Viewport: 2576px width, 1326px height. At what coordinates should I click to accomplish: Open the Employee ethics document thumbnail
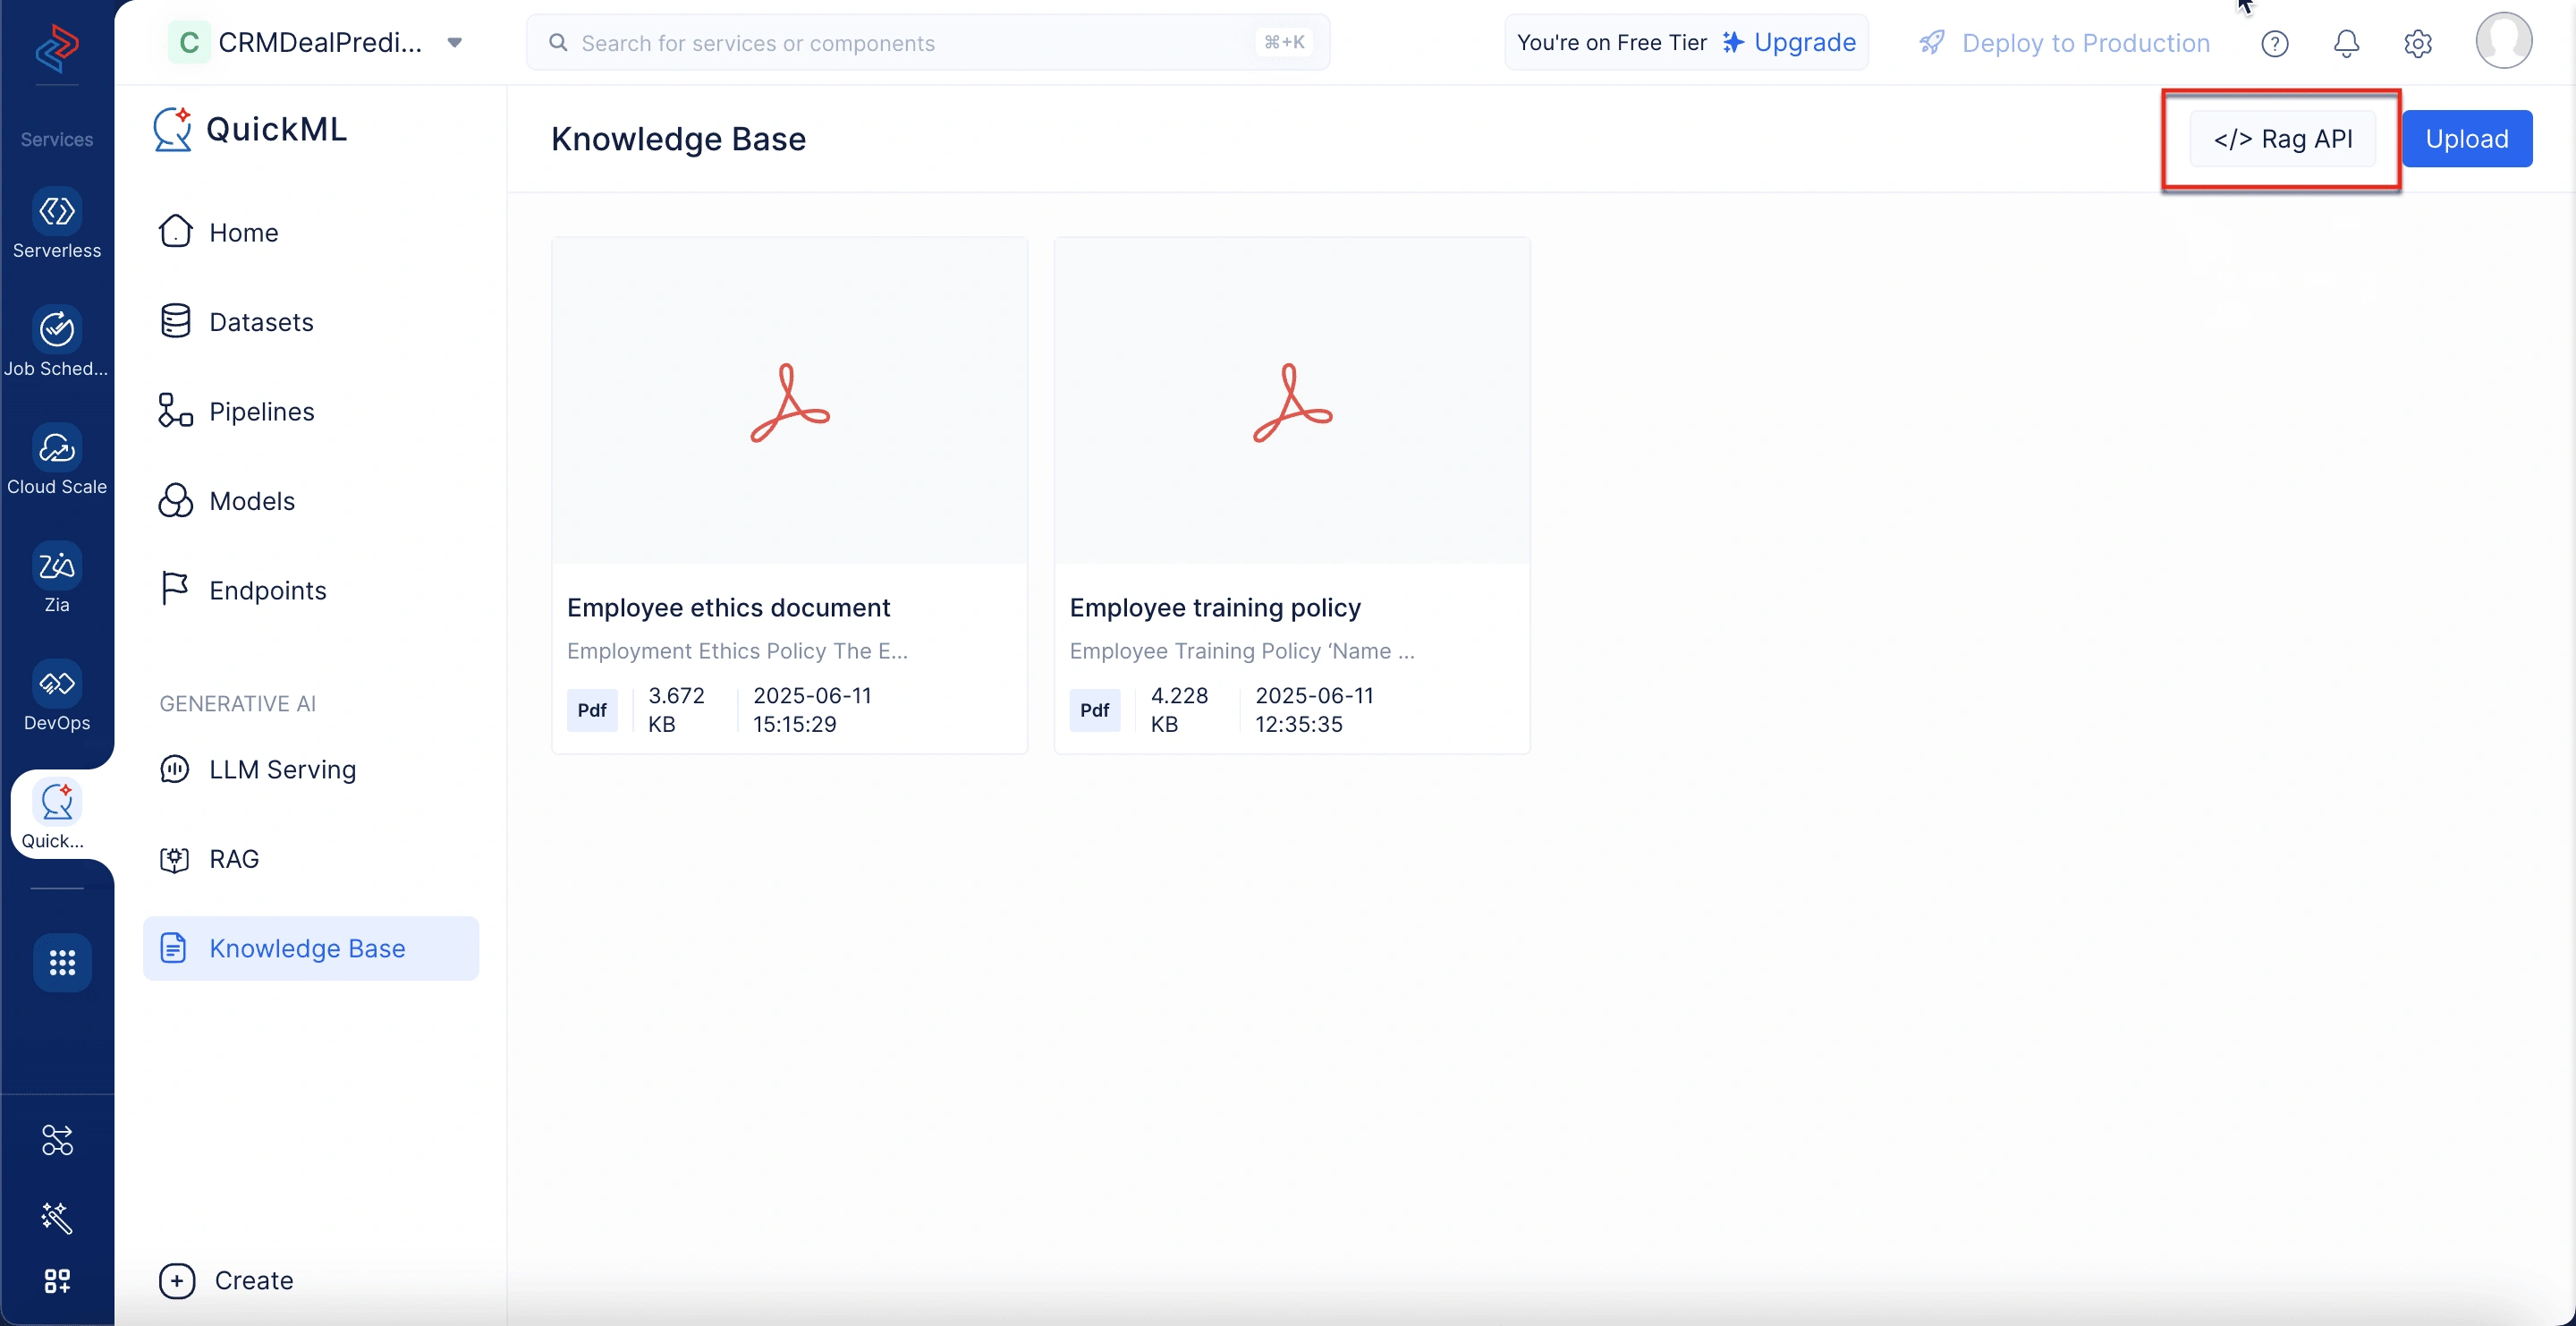click(789, 401)
